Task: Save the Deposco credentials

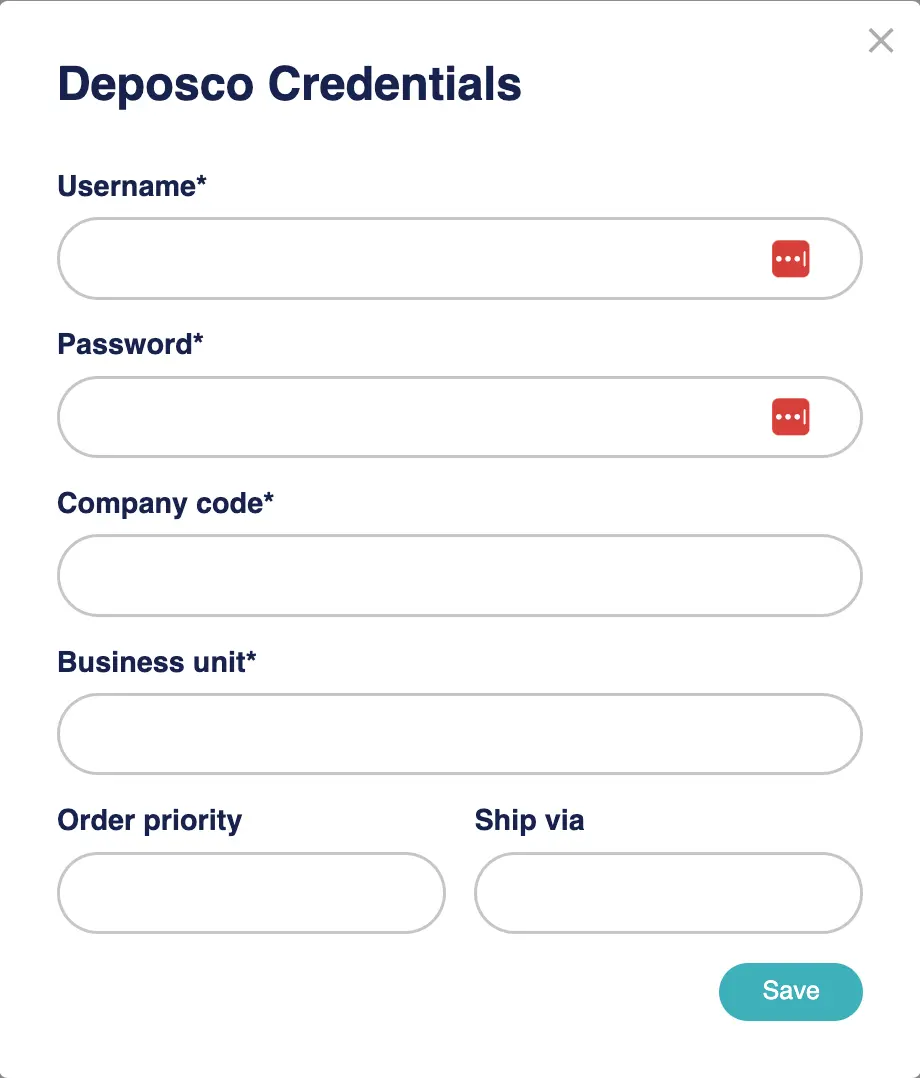Action: 790,991
